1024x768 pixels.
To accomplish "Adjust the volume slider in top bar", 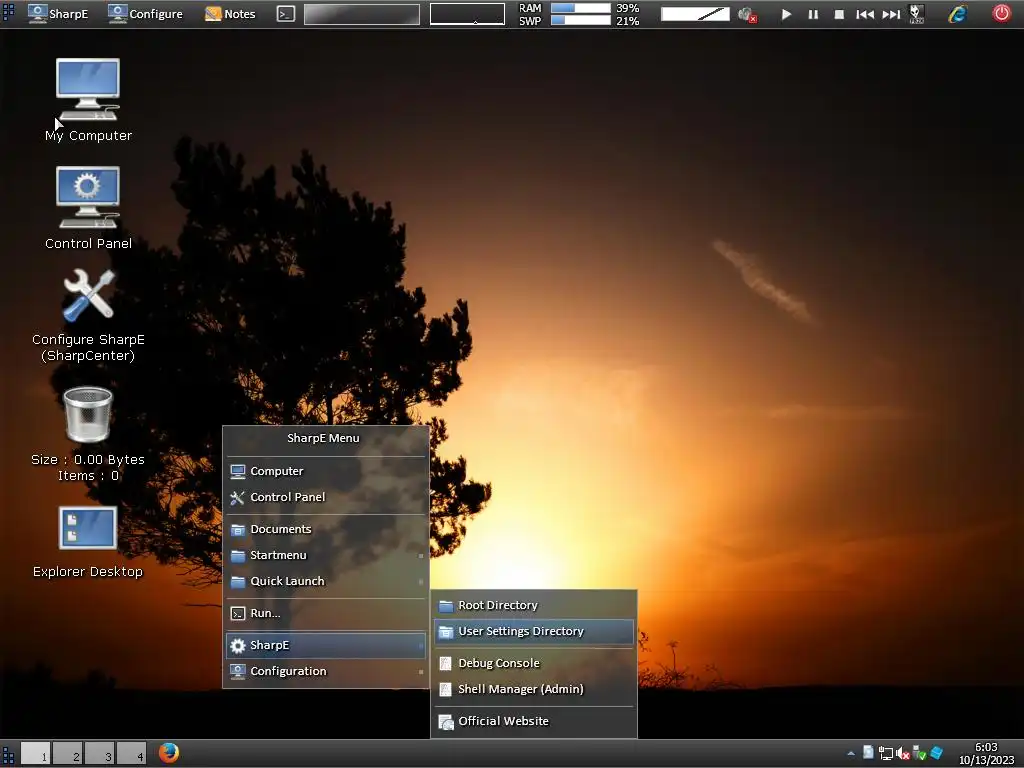I will point(695,14).
